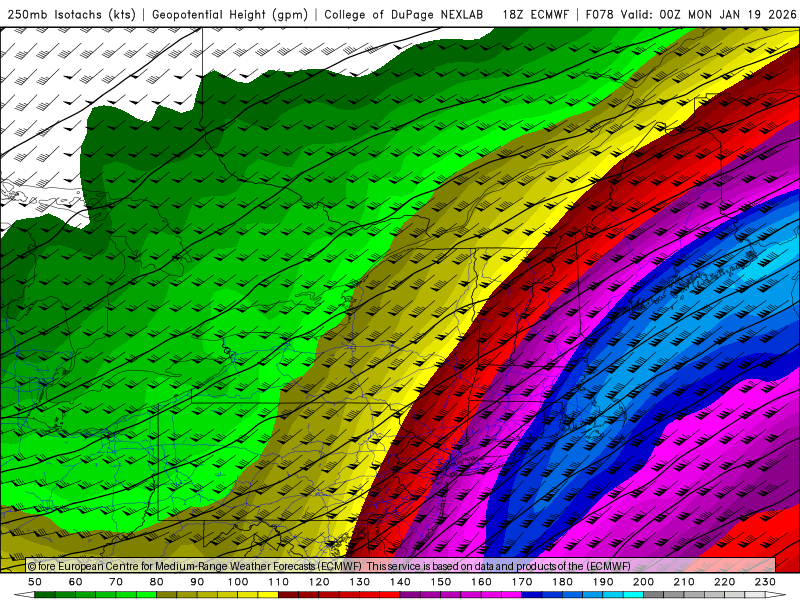
Task: Select the darkest green swatch under 50
Action: pos(44,595)
